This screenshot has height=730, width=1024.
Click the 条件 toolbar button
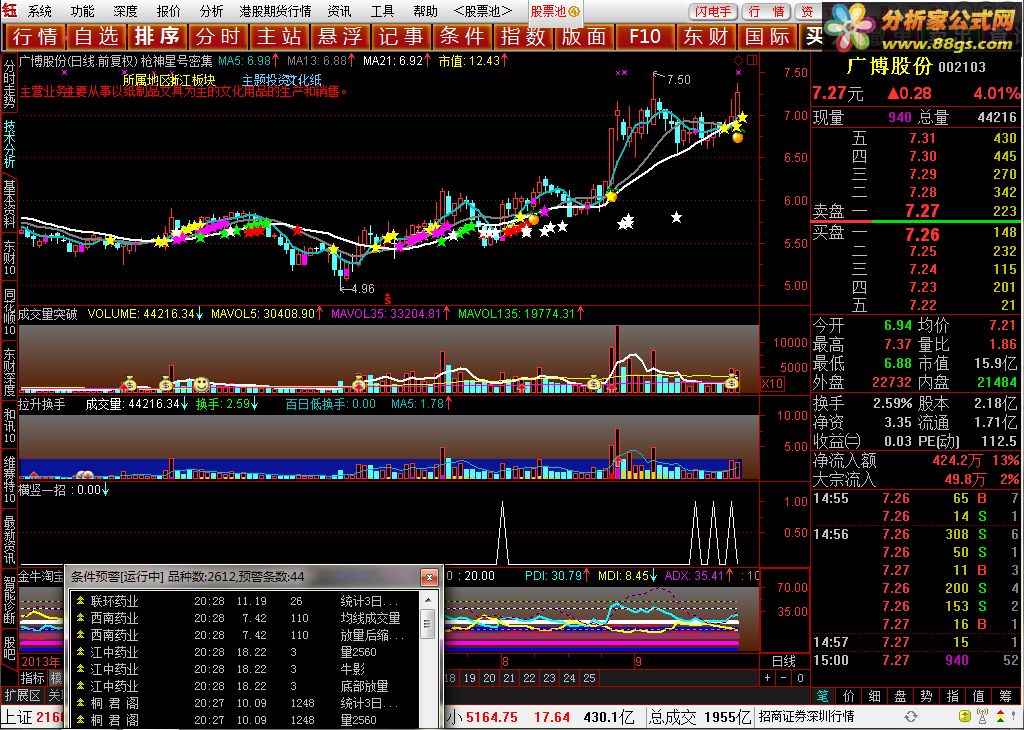[x=462, y=37]
